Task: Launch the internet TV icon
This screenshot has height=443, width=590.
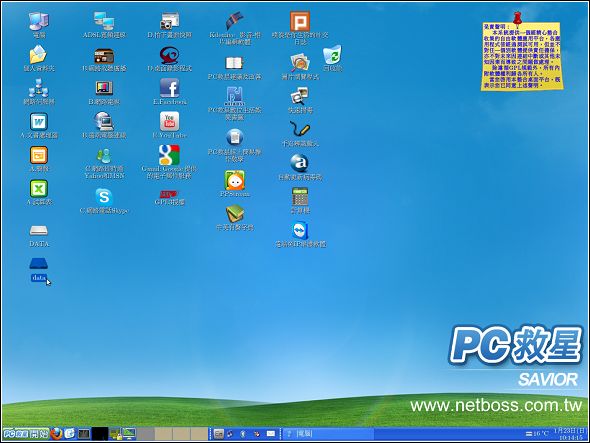Action: pyautogui.click(x=104, y=88)
